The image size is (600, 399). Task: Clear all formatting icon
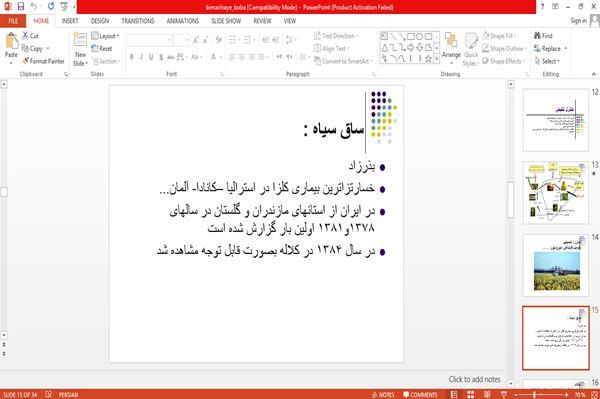click(218, 40)
